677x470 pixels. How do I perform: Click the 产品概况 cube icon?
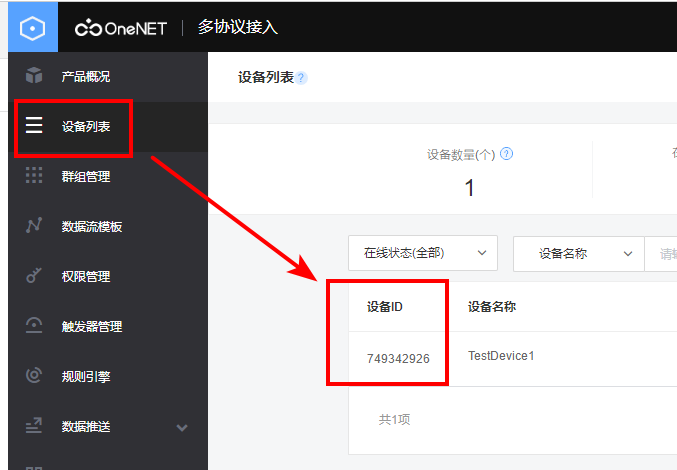pos(34,75)
